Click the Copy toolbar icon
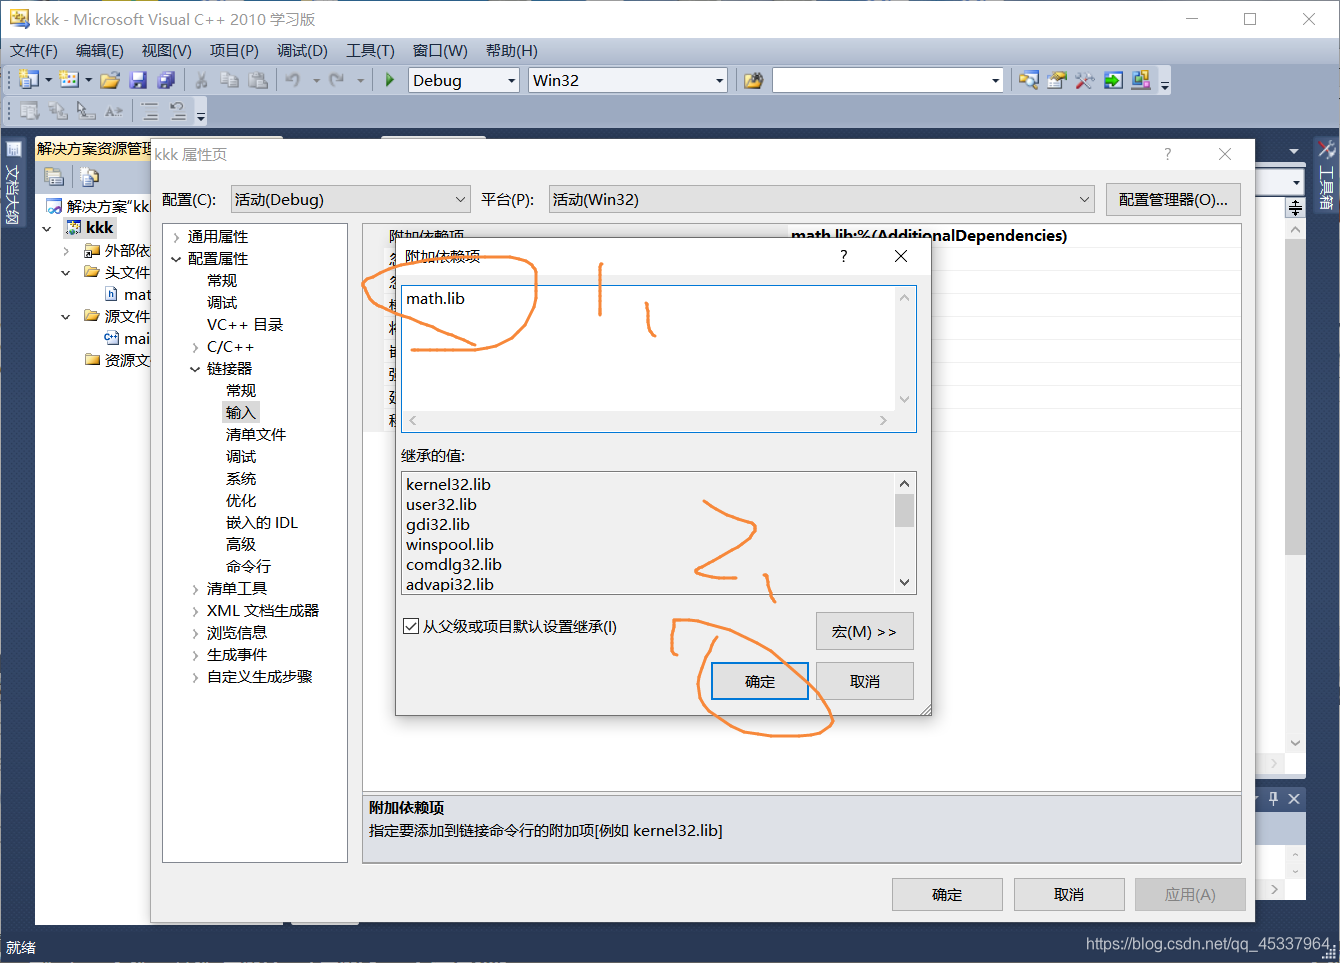This screenshot has height=963, width=1340. 229,80
